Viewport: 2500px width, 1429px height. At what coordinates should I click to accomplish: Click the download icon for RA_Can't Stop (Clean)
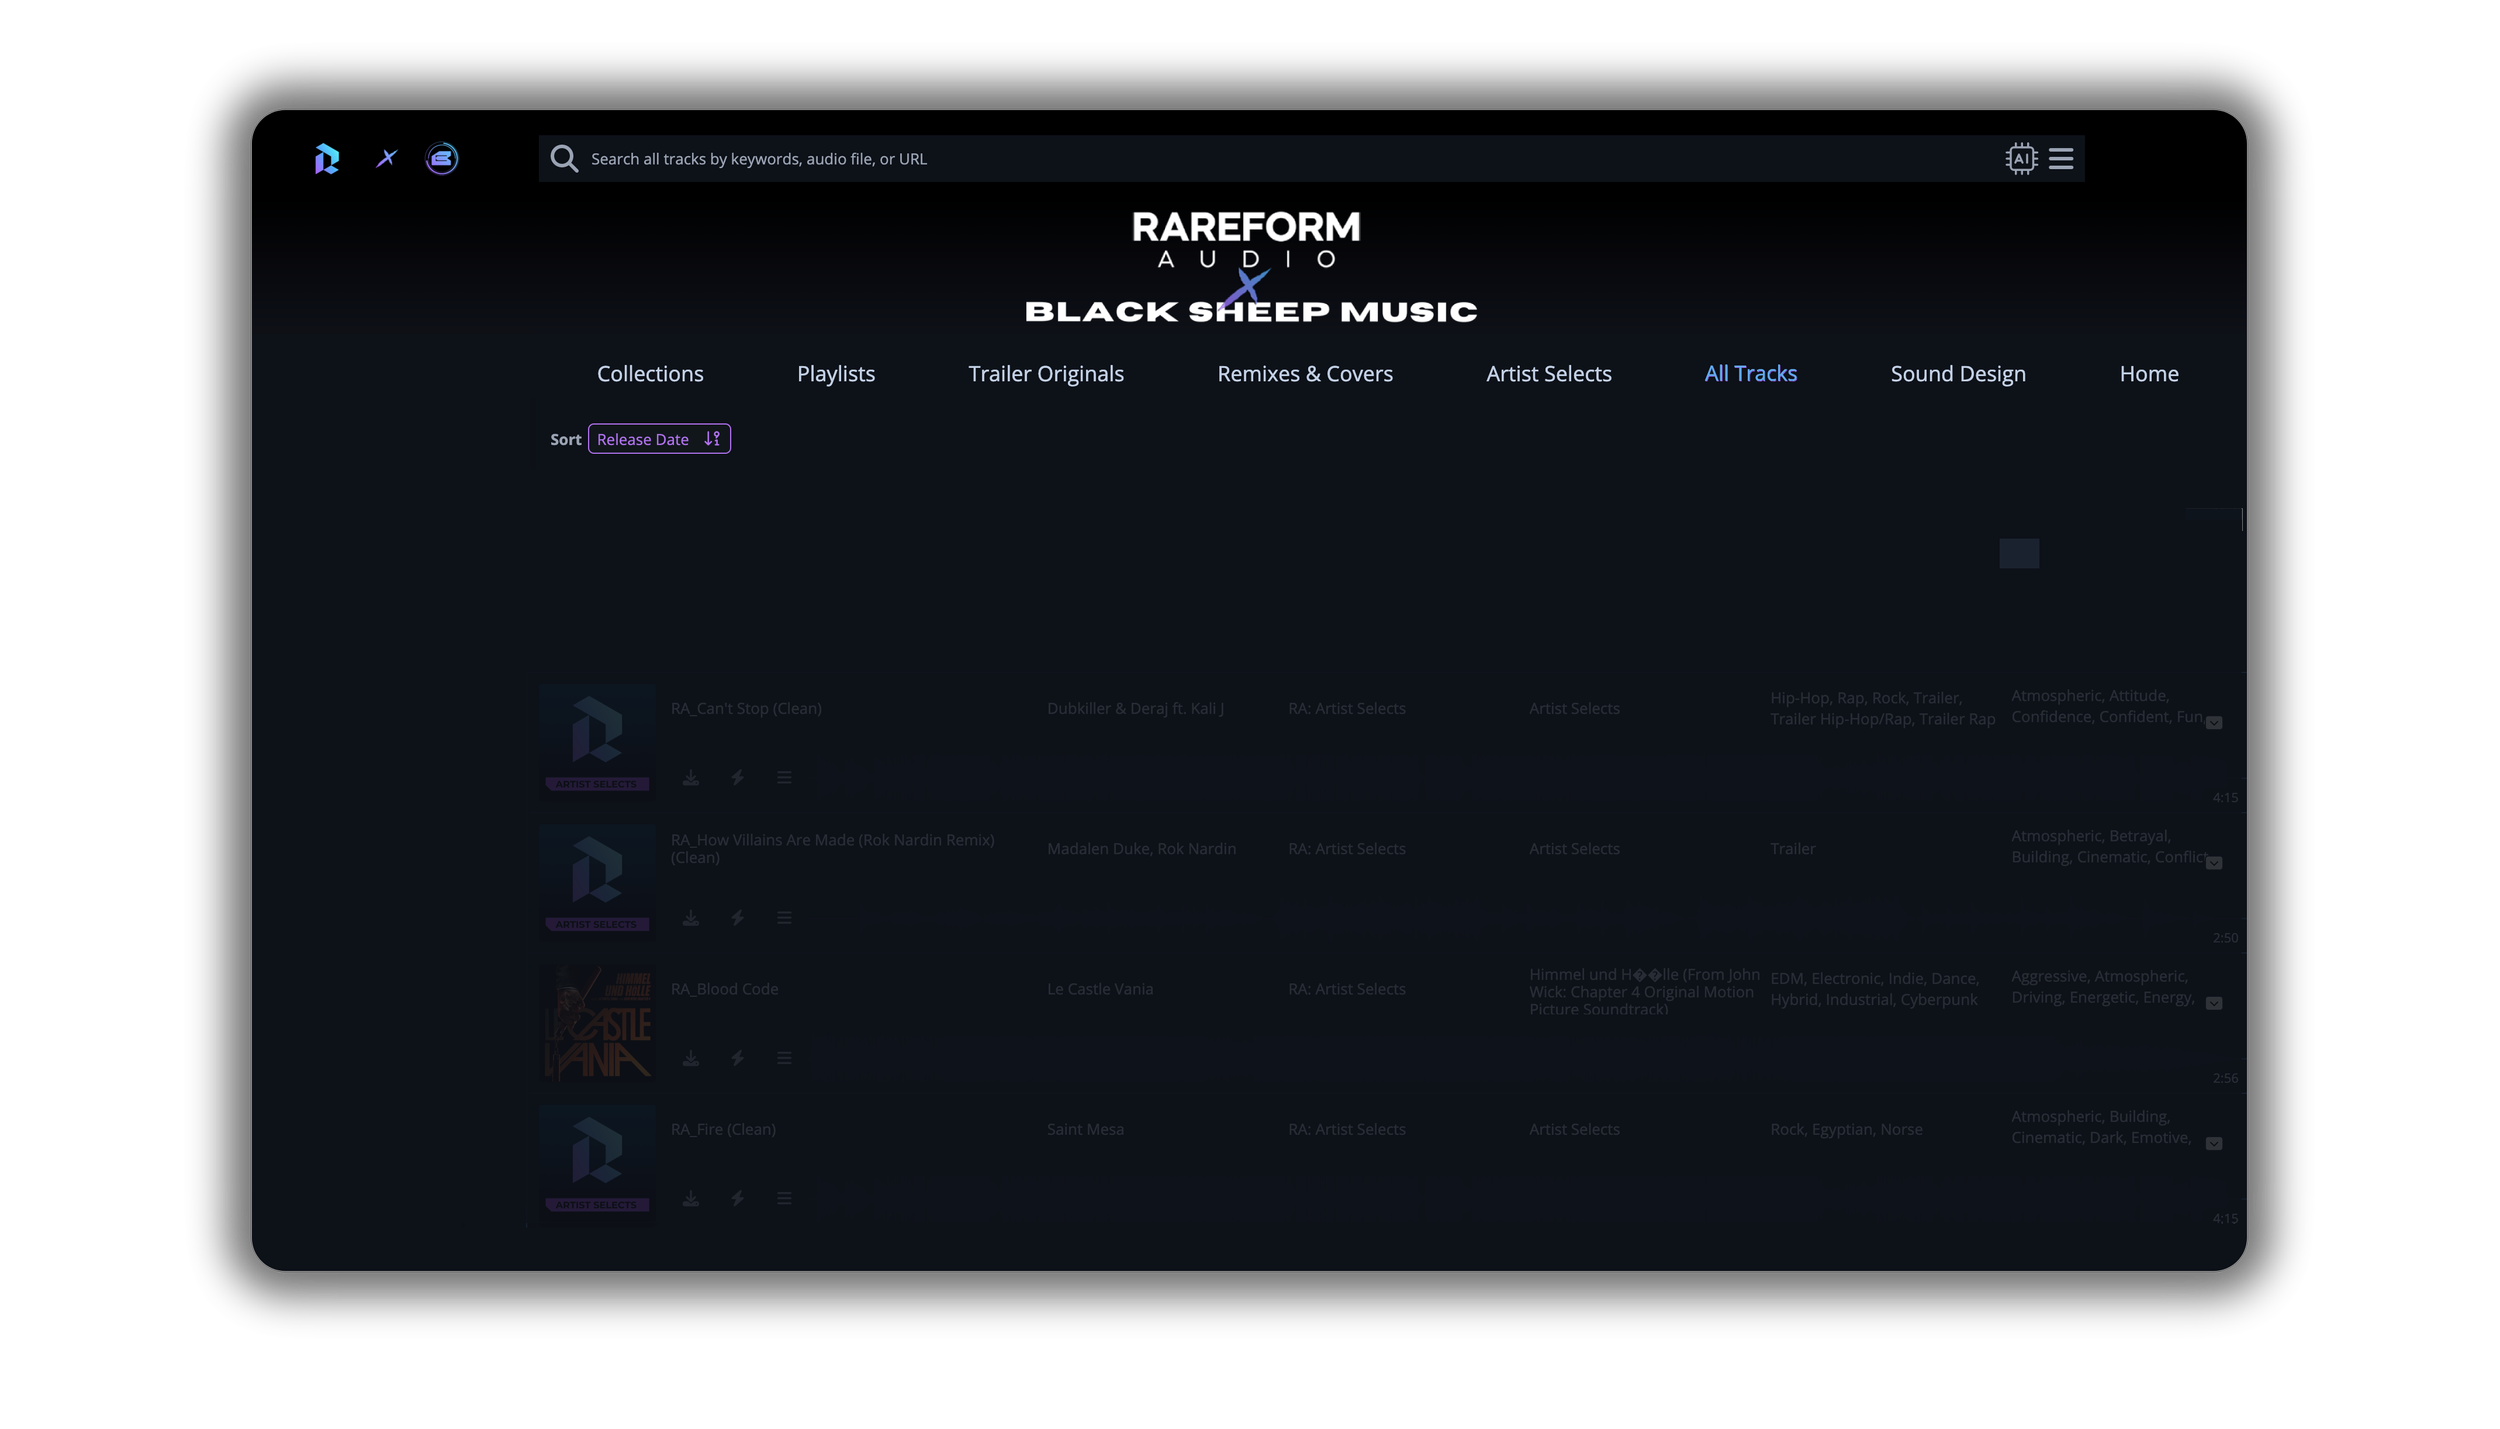point(691,778)
